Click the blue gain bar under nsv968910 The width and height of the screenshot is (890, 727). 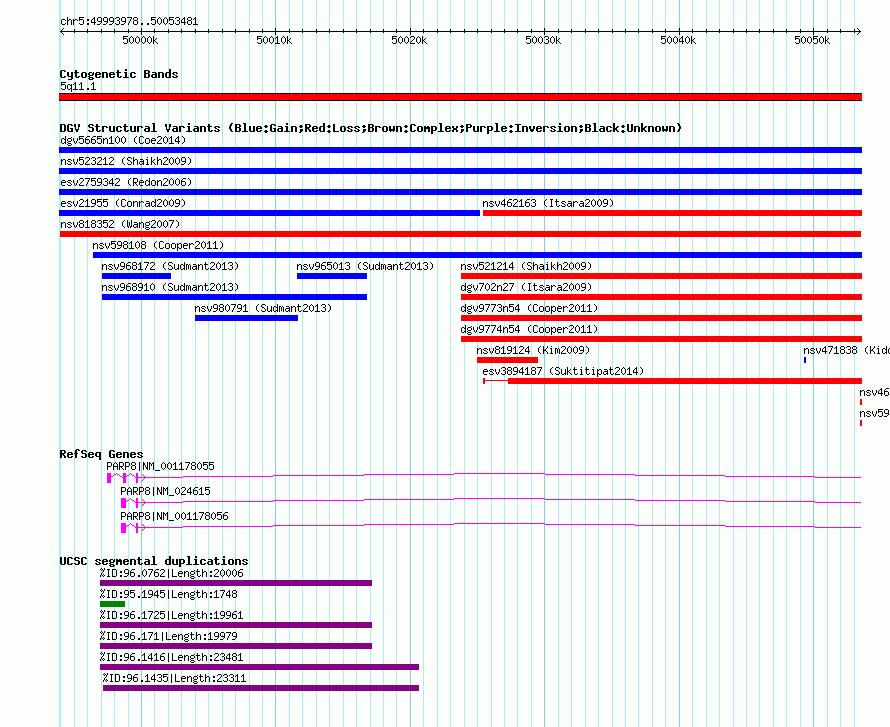[234, 297]
